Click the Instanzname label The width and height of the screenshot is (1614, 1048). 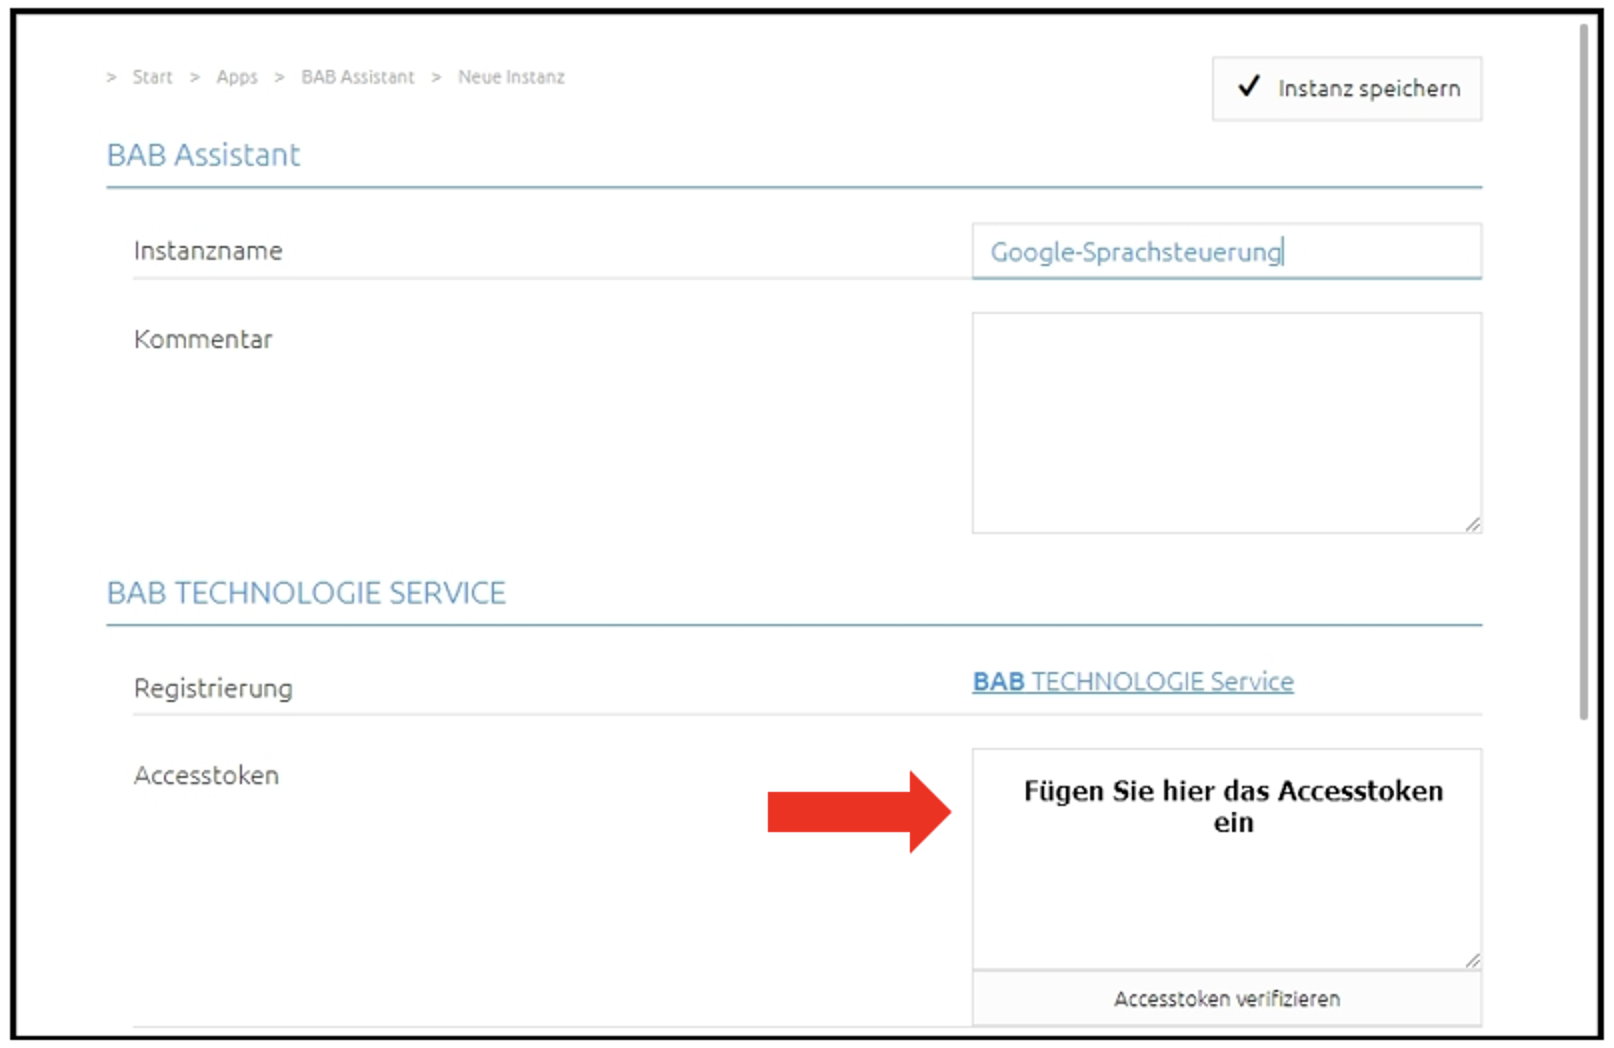(x=208, y=251)
